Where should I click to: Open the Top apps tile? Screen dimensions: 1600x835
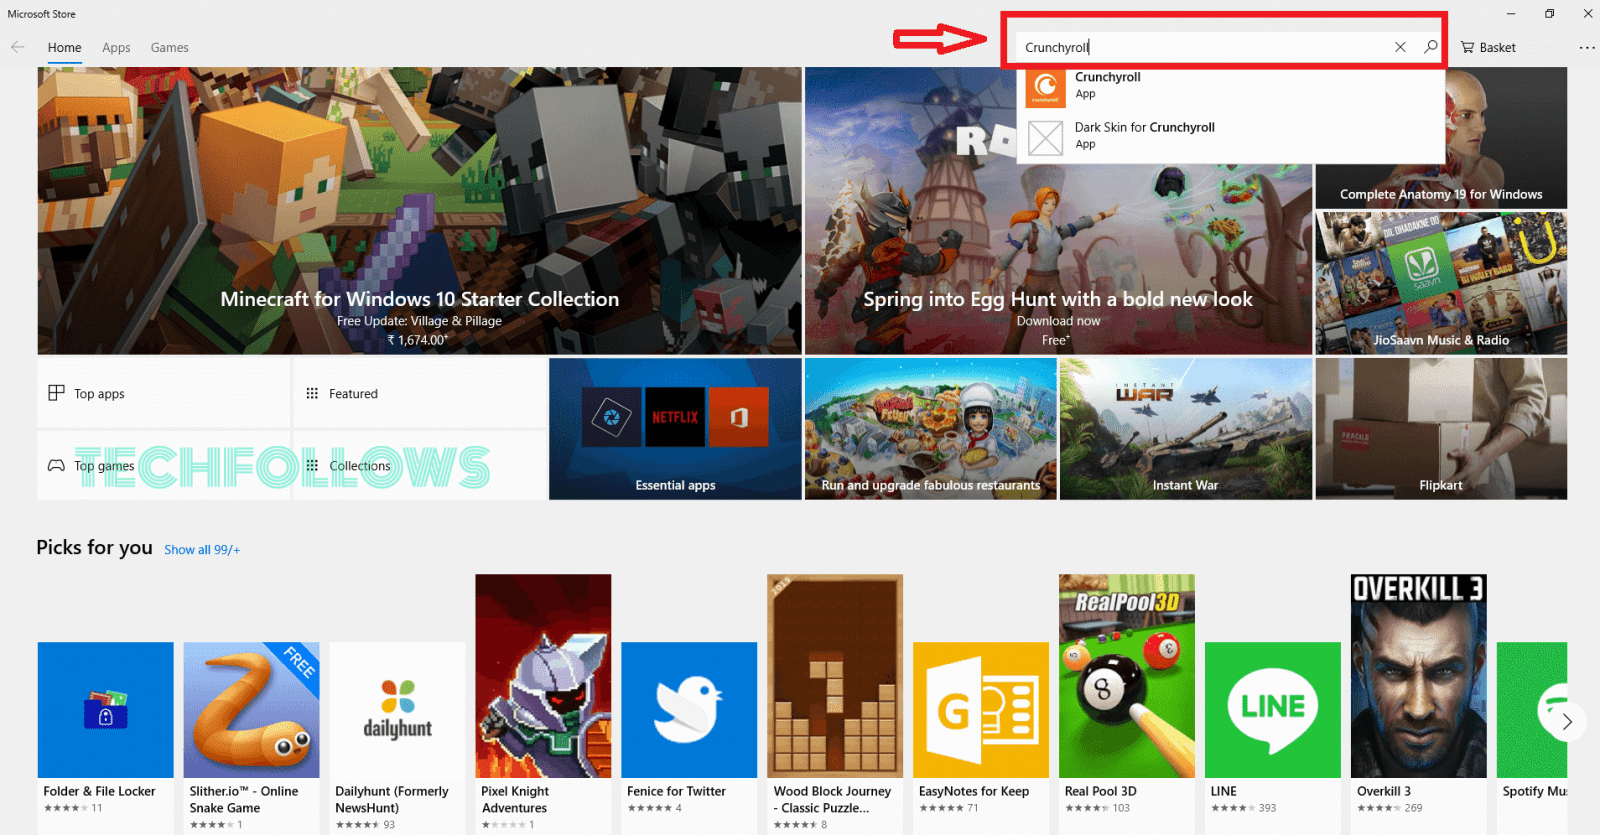[x=164, y=393]
